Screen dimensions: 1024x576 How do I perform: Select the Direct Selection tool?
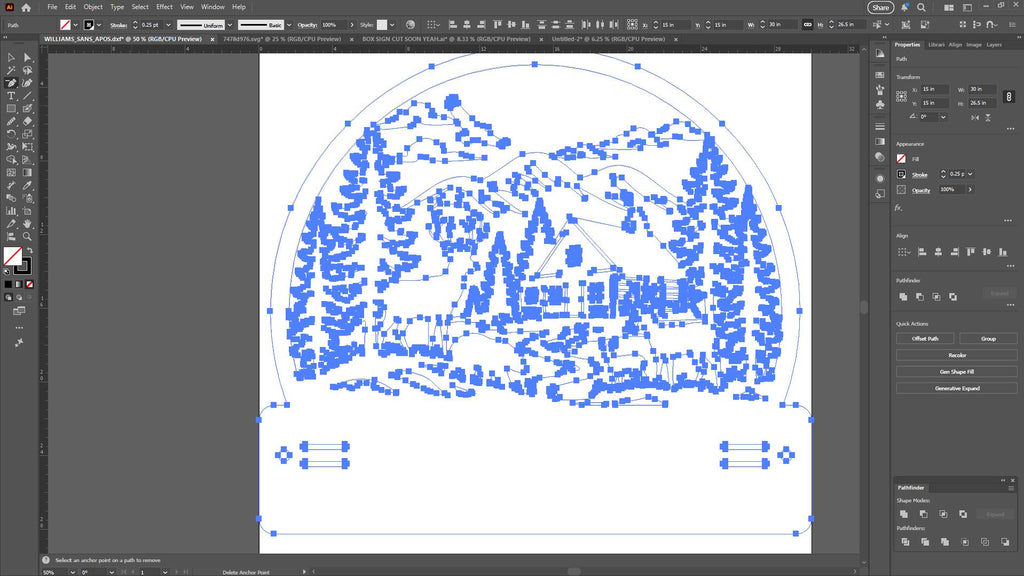click(27, 57)
